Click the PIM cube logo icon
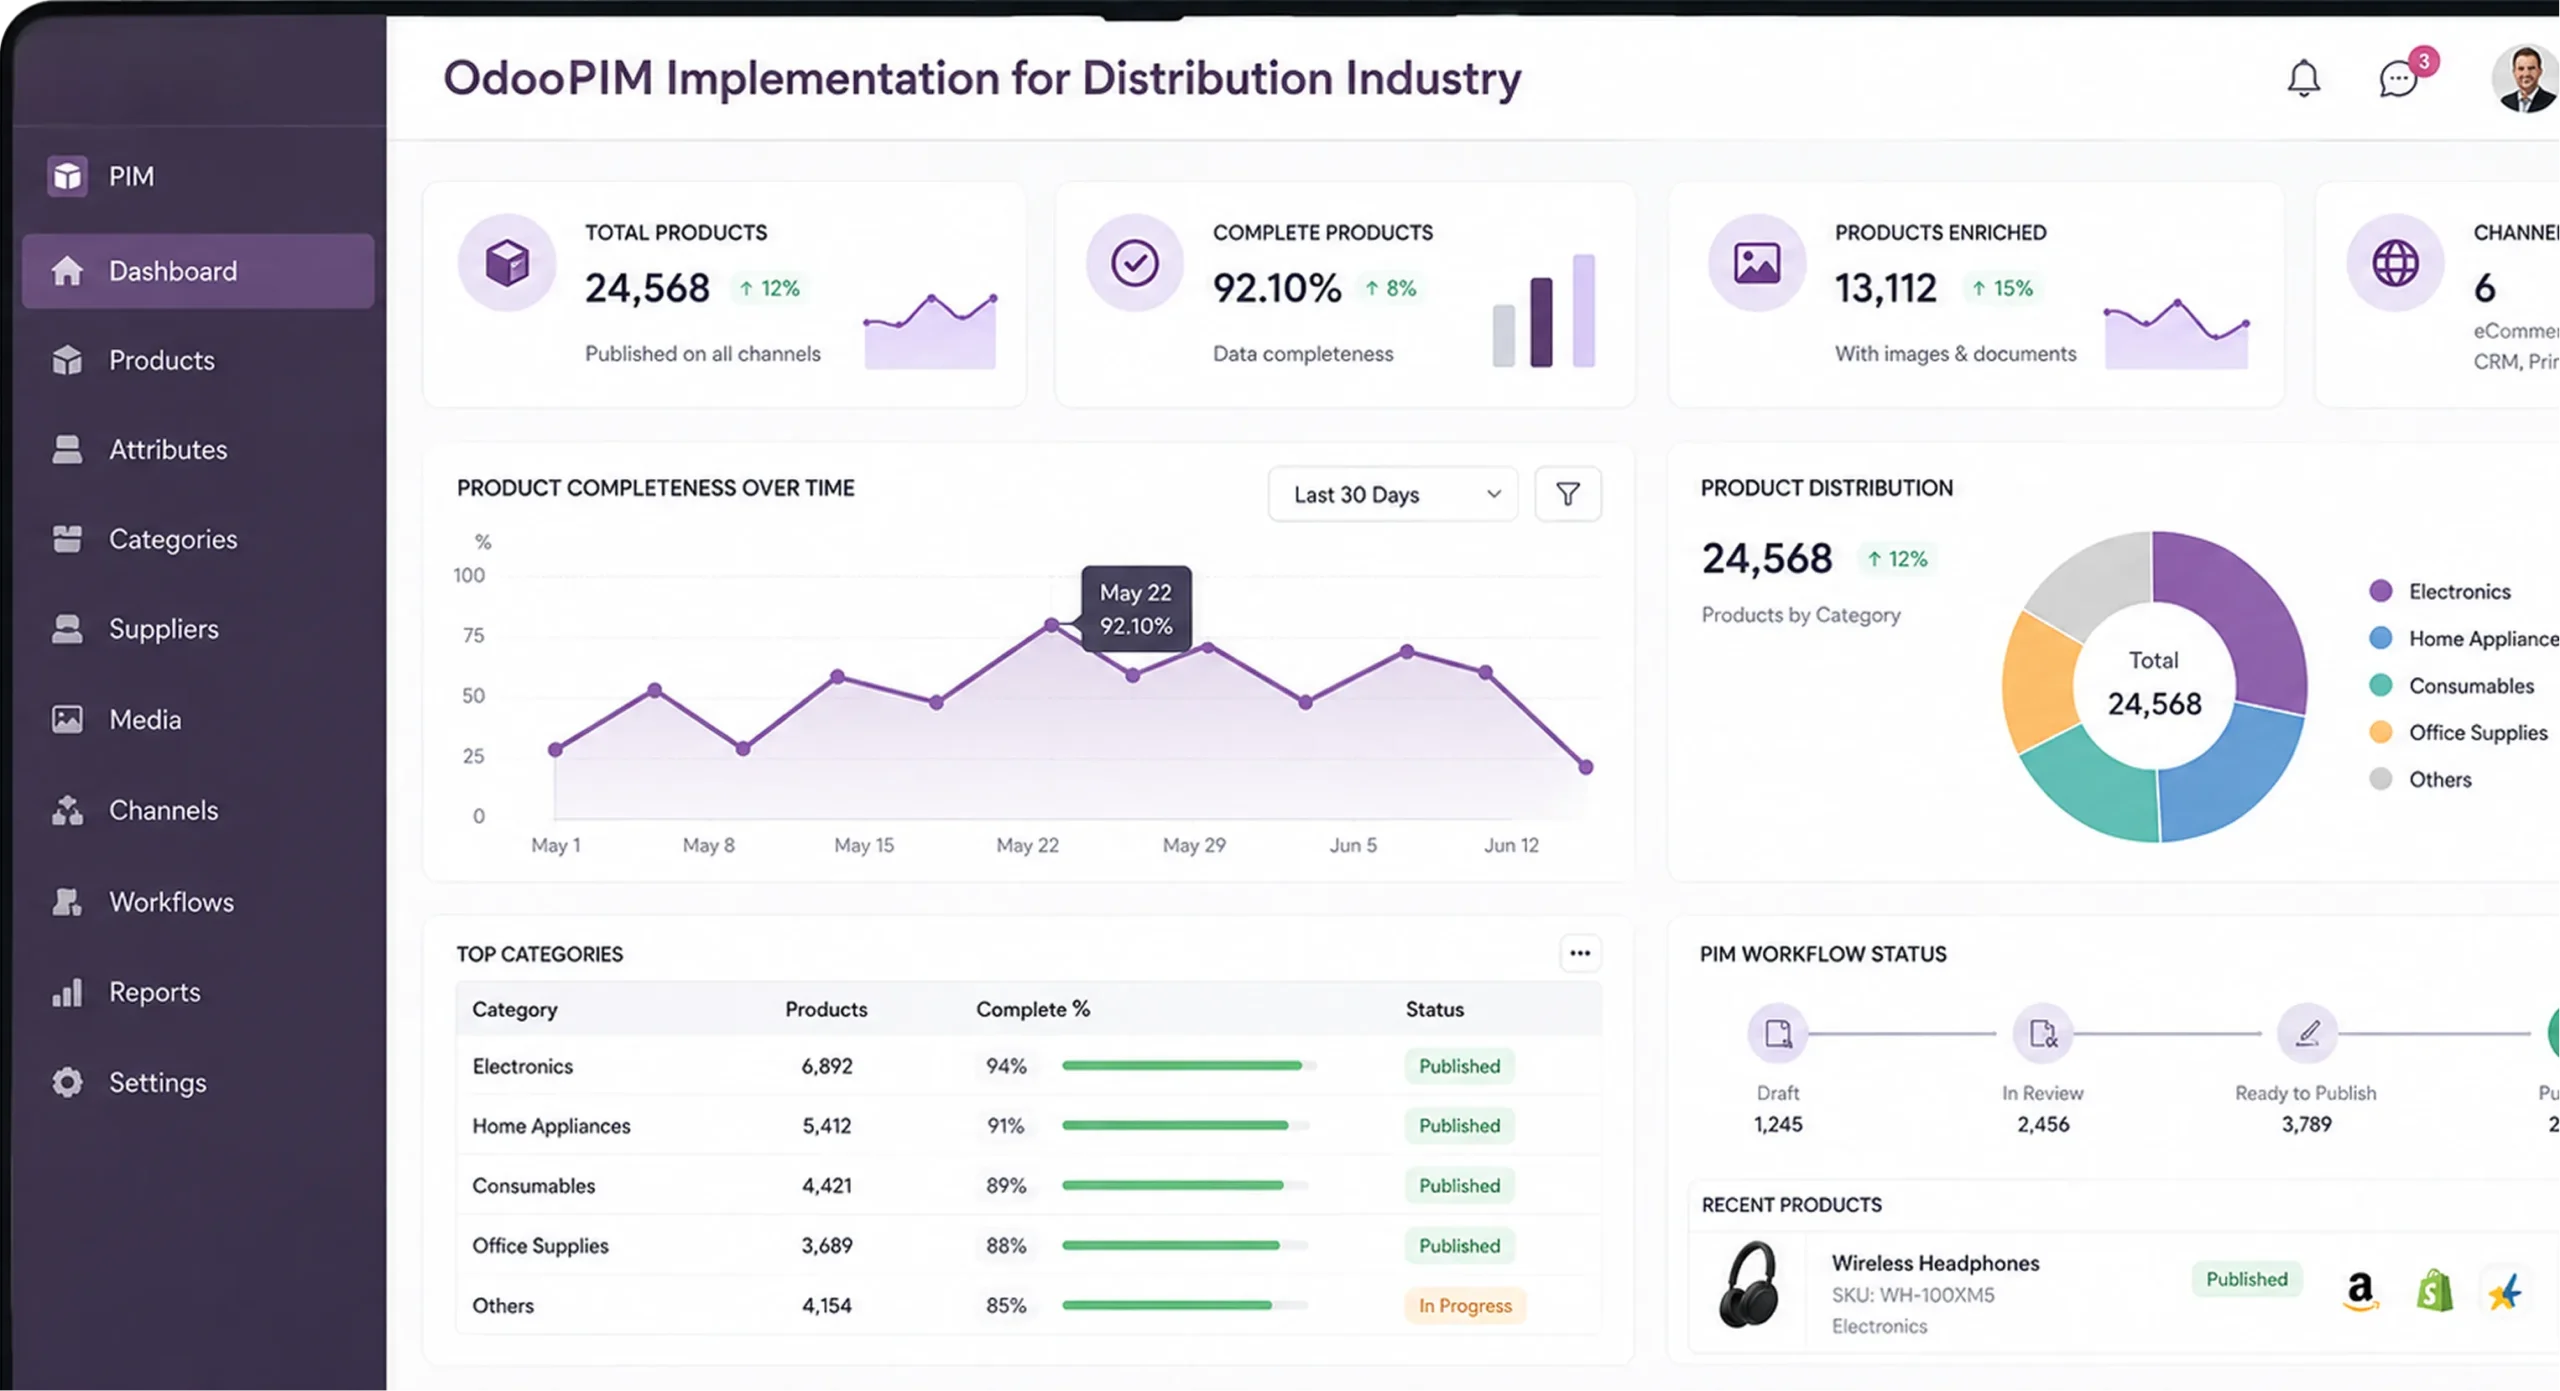The height and width of the screenshot is (1391, 2560). tap(67, 176)
